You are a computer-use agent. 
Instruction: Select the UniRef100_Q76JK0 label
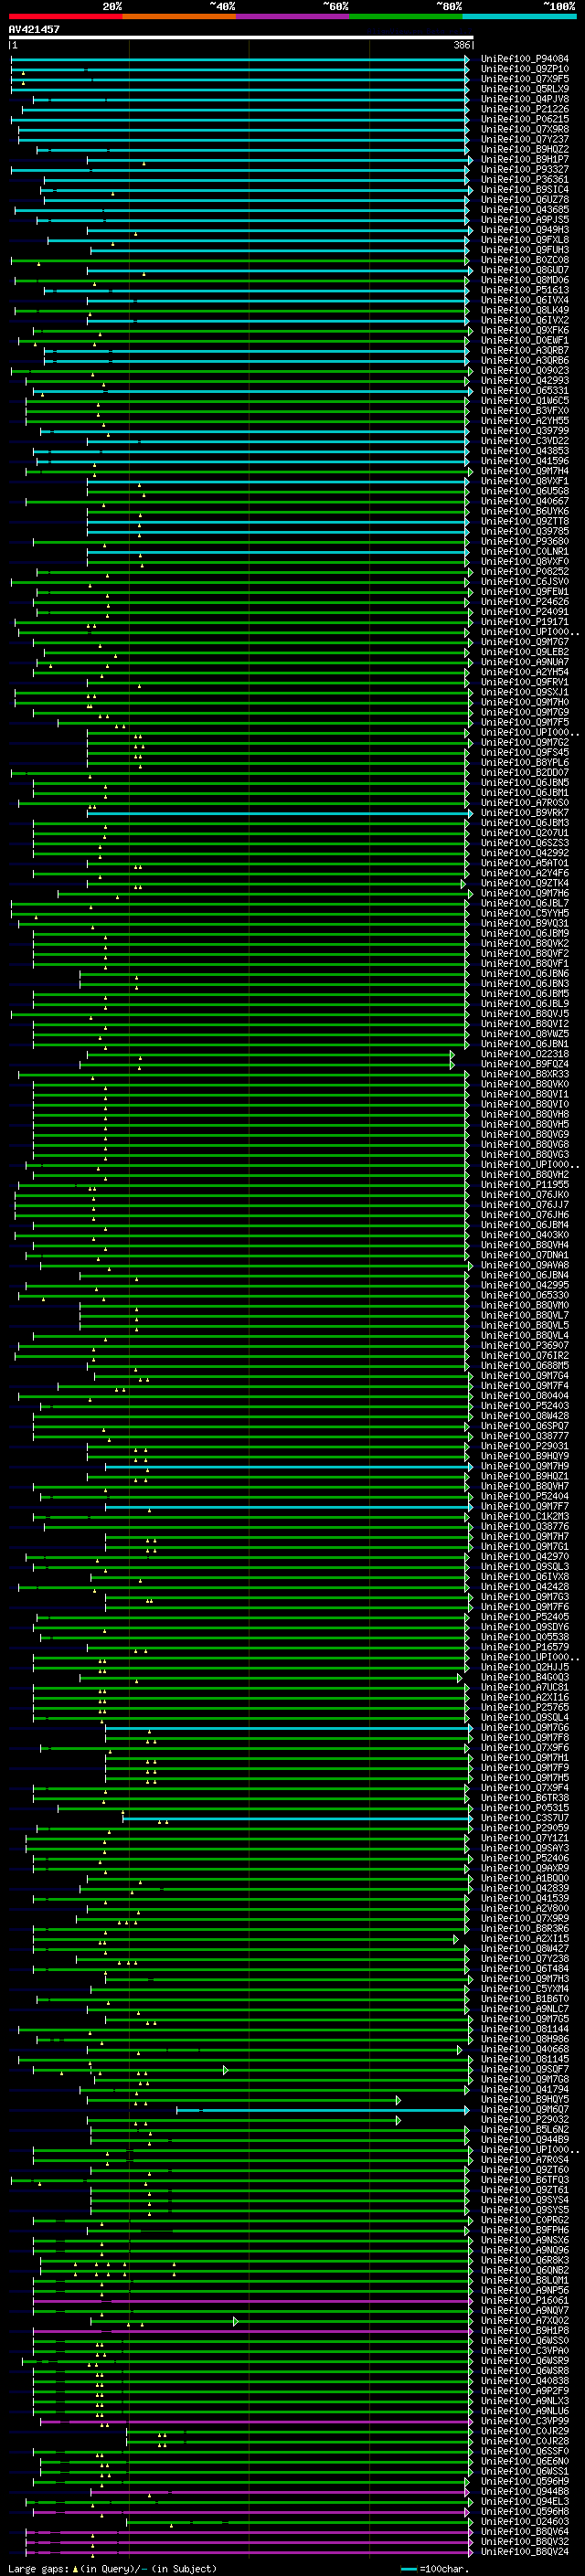click(525, 1195)
